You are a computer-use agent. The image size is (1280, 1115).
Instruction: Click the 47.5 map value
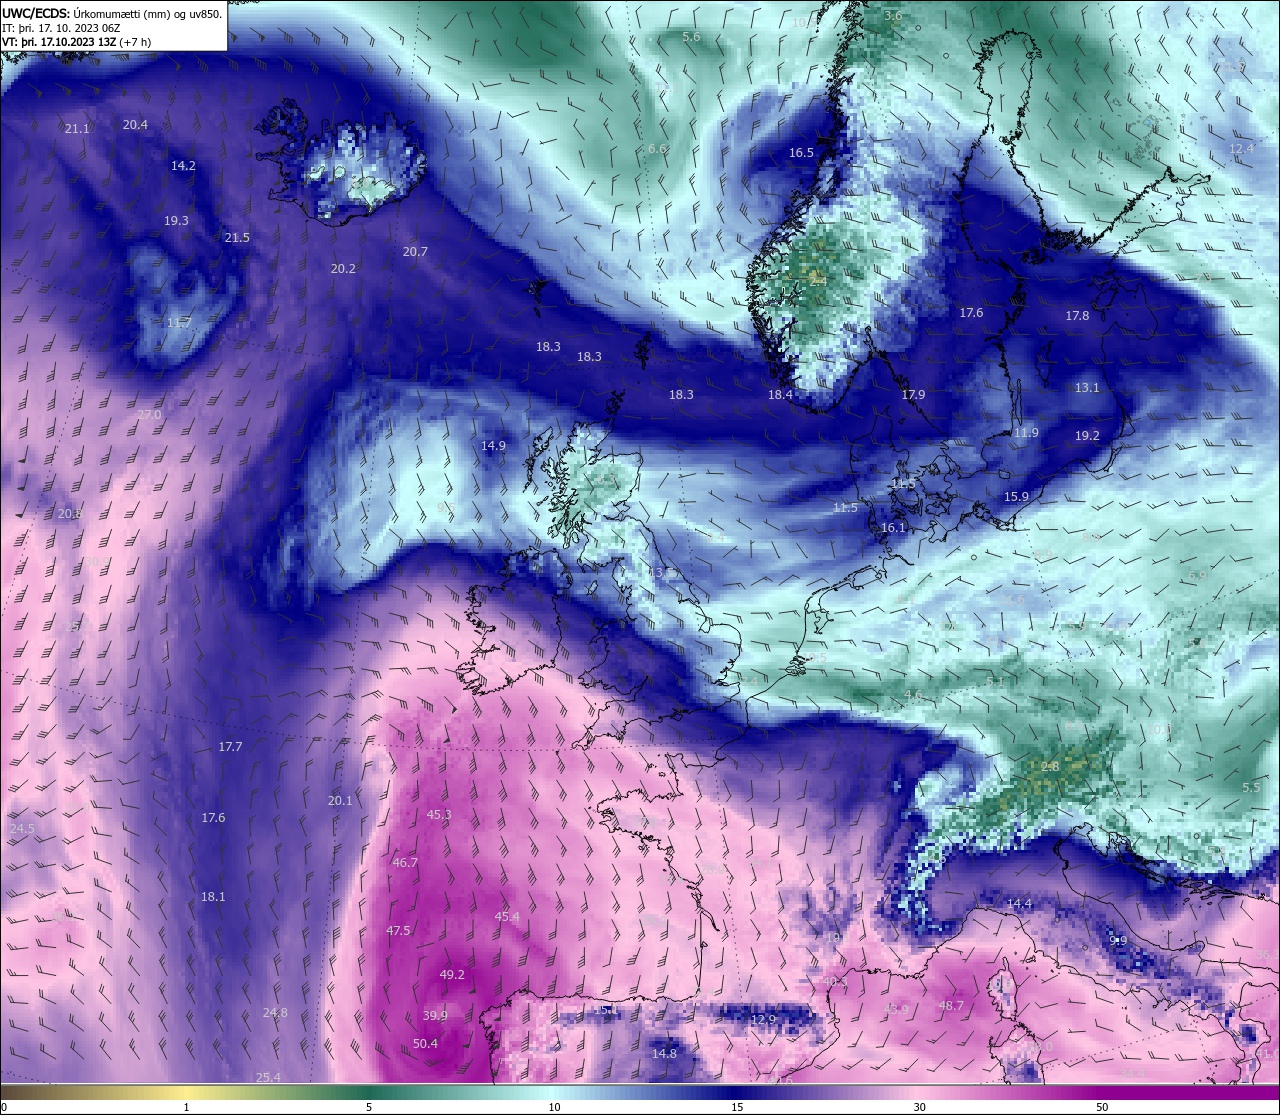[x=398, y=931]
